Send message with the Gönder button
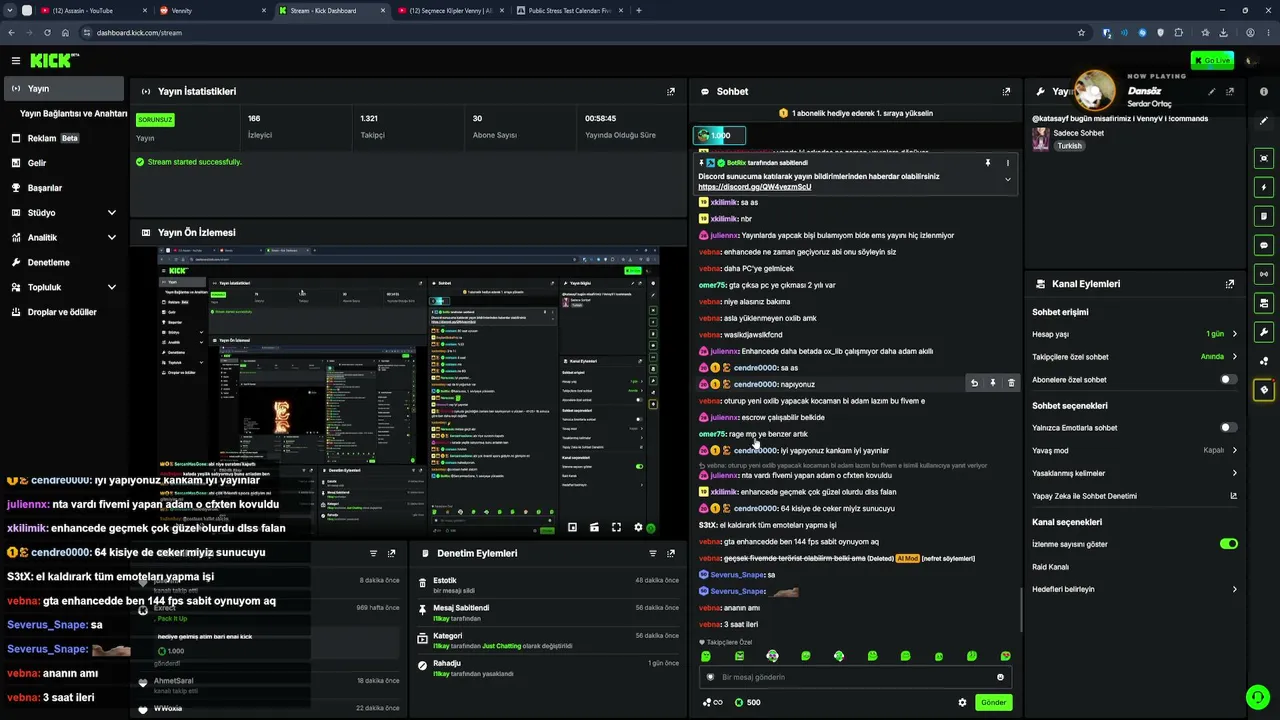This screenshot has width=1280, height=720. (993, 702)
